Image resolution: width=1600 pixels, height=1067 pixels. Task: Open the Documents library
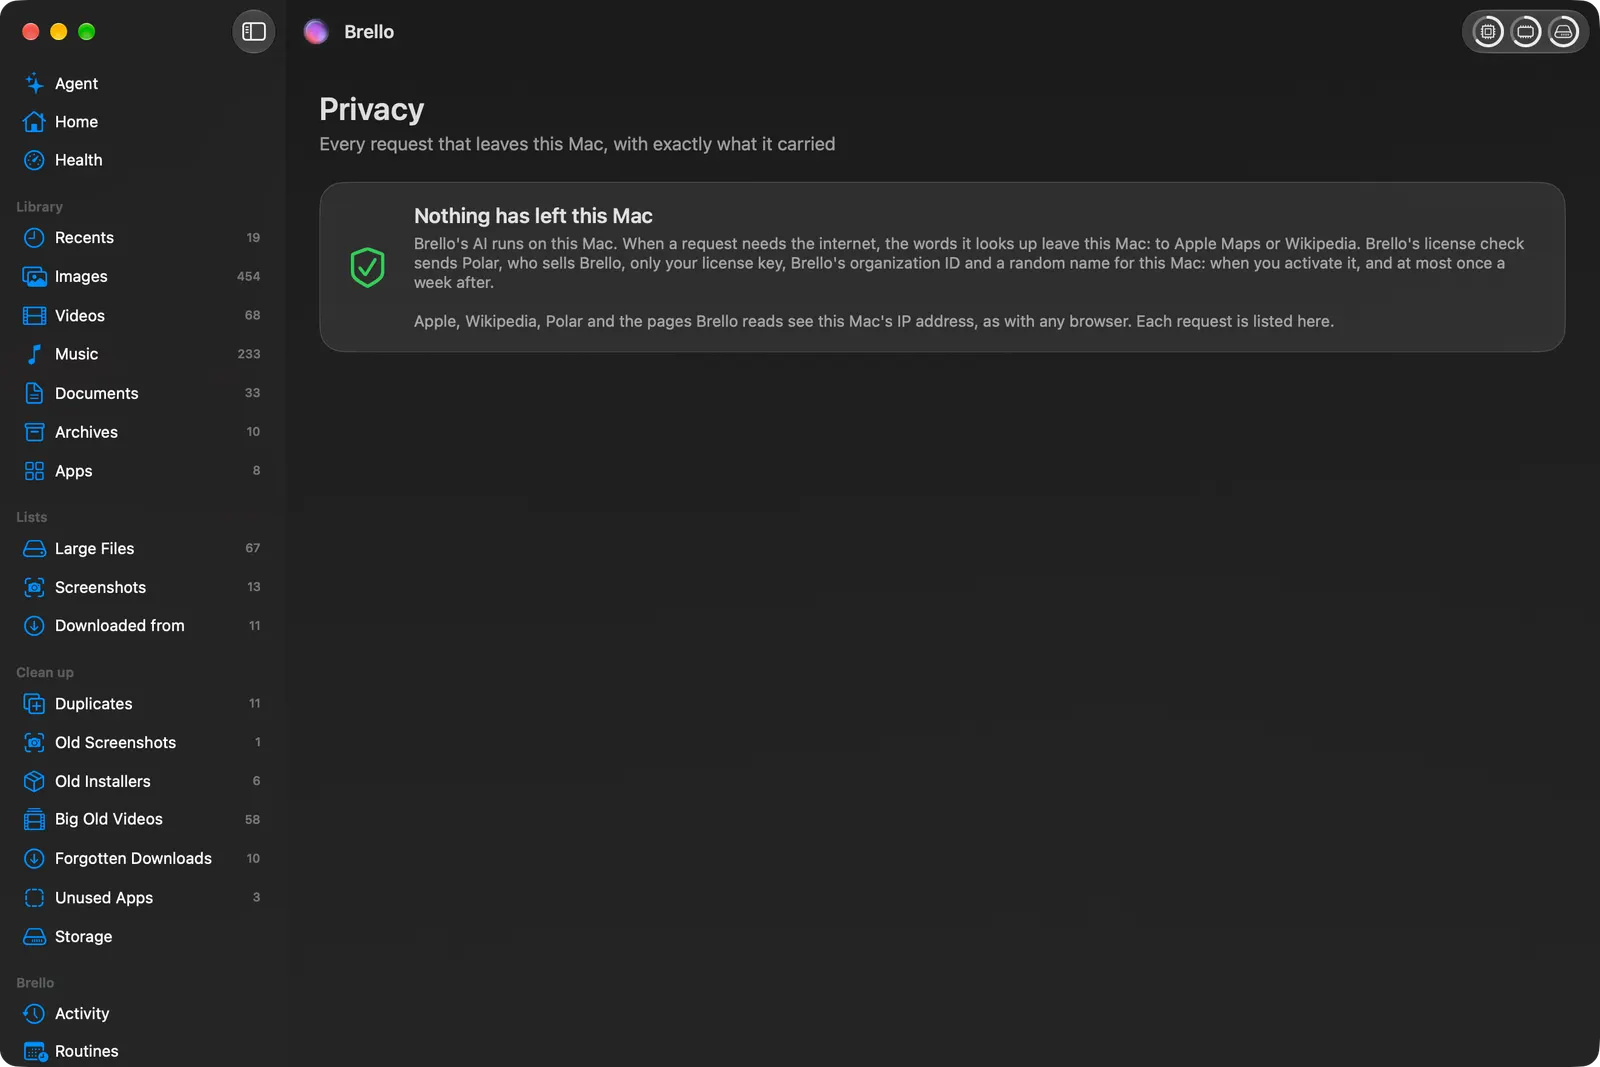(x=142, y=393)
